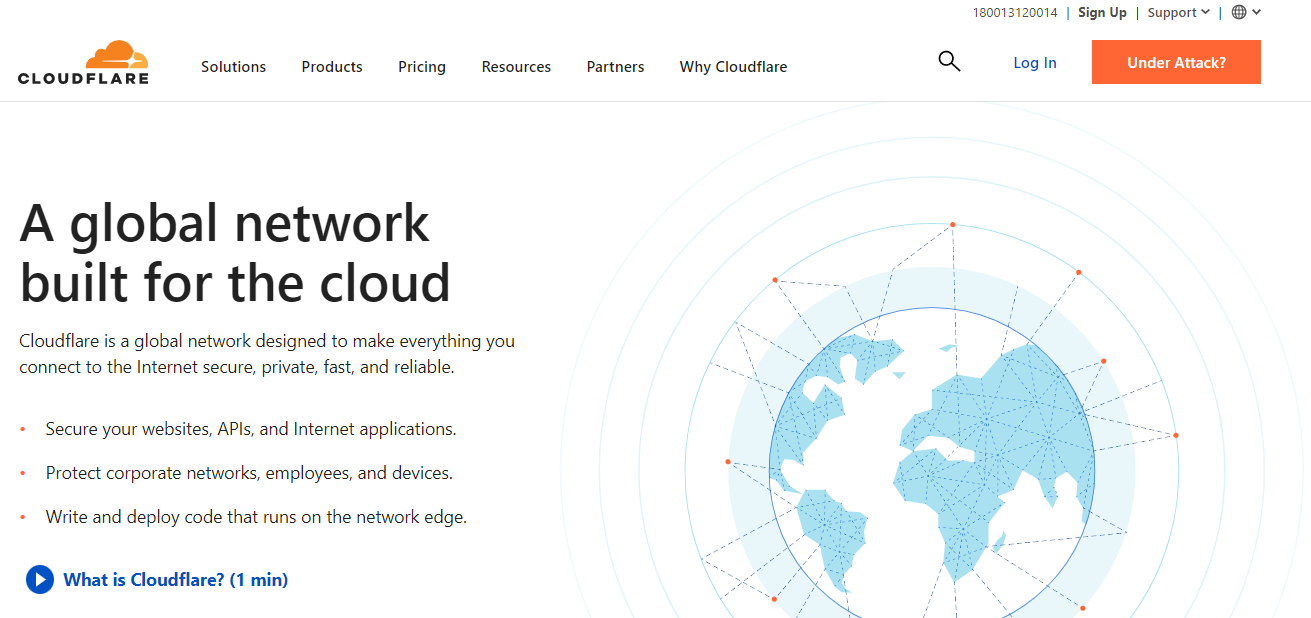Click the Cloudflare logo

84,63
